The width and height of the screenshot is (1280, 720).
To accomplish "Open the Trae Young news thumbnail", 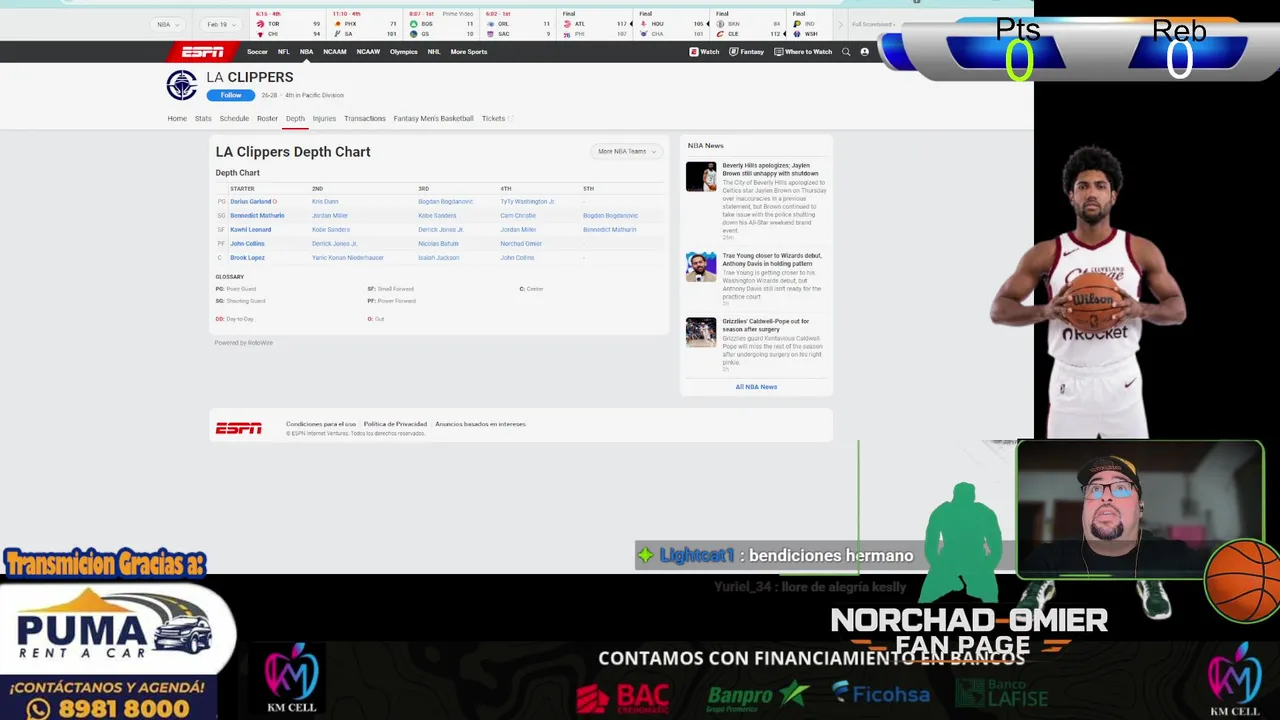I will tap(701, 266).
